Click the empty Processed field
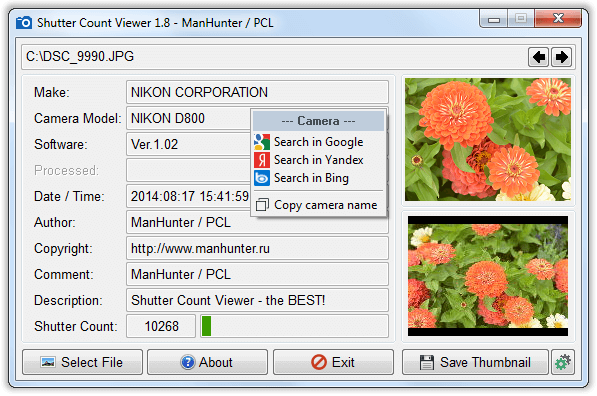This screenshot has height=396, width=597. tap(188, 170)
